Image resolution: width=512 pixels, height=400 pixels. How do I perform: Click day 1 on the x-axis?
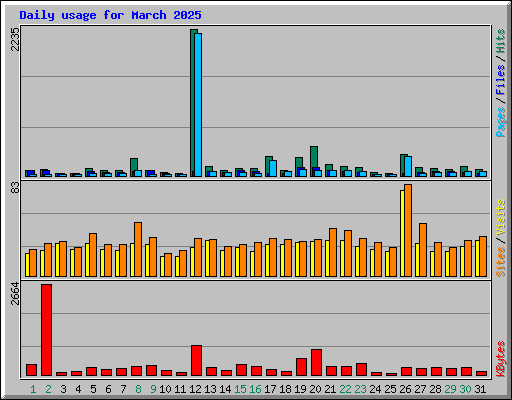[33, 389]
